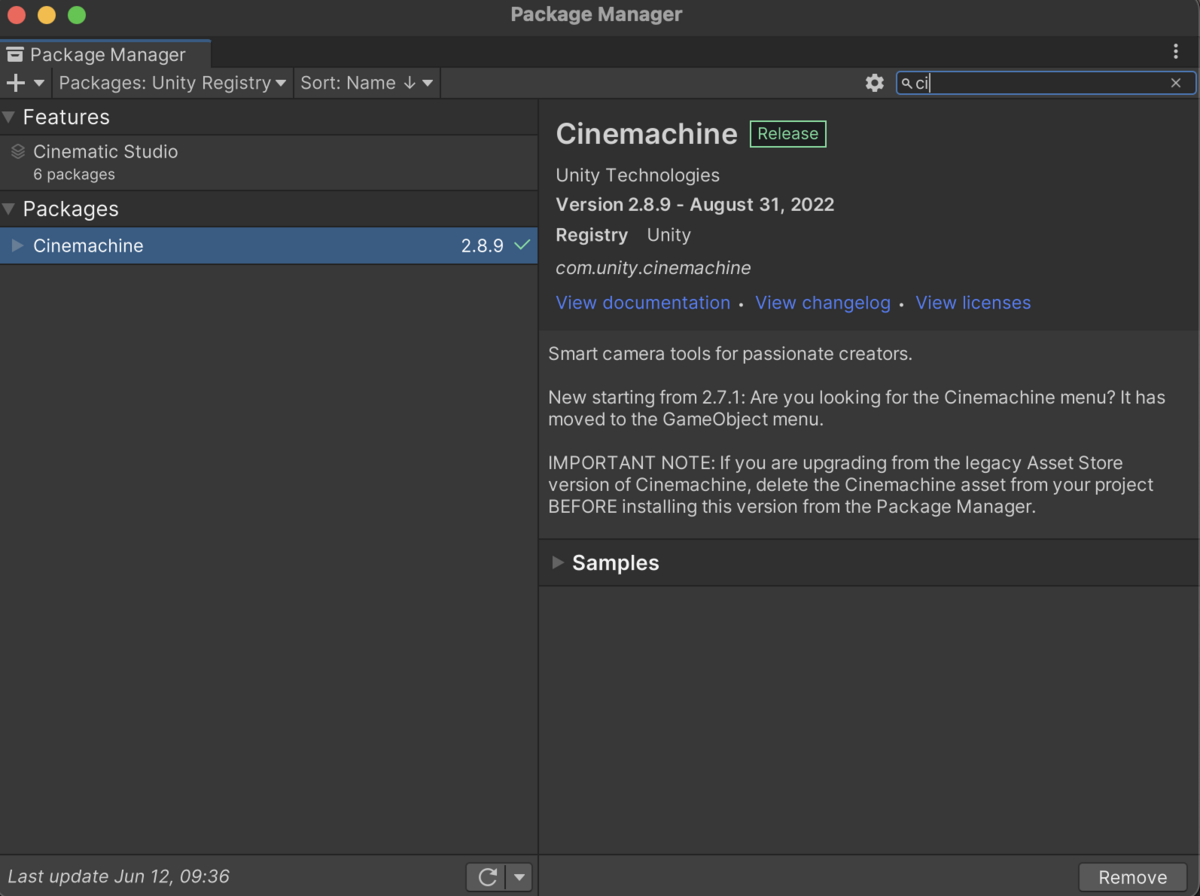Viewport: 1200px width, 896px height.
Task: Select the Package Manager tab
Action: 107,55
